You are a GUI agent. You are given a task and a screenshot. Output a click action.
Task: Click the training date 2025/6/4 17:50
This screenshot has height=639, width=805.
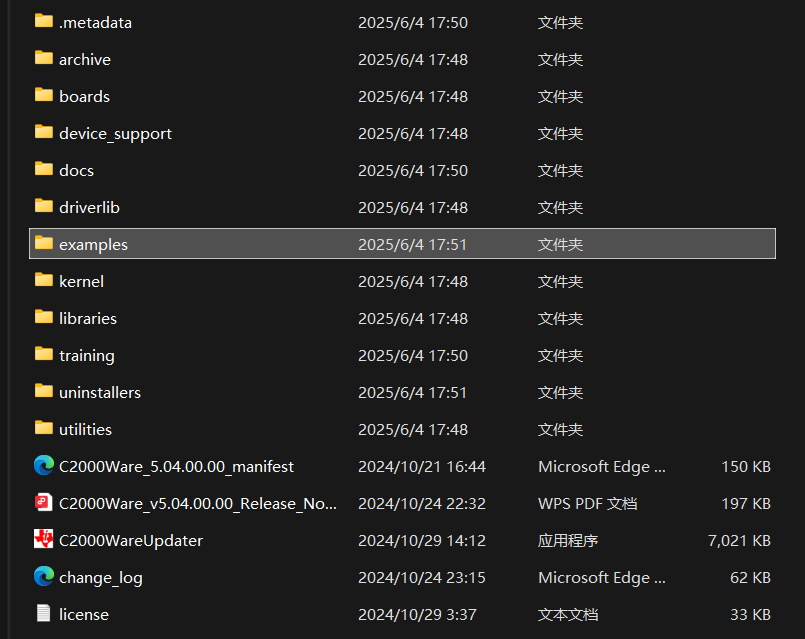(413, 356)
